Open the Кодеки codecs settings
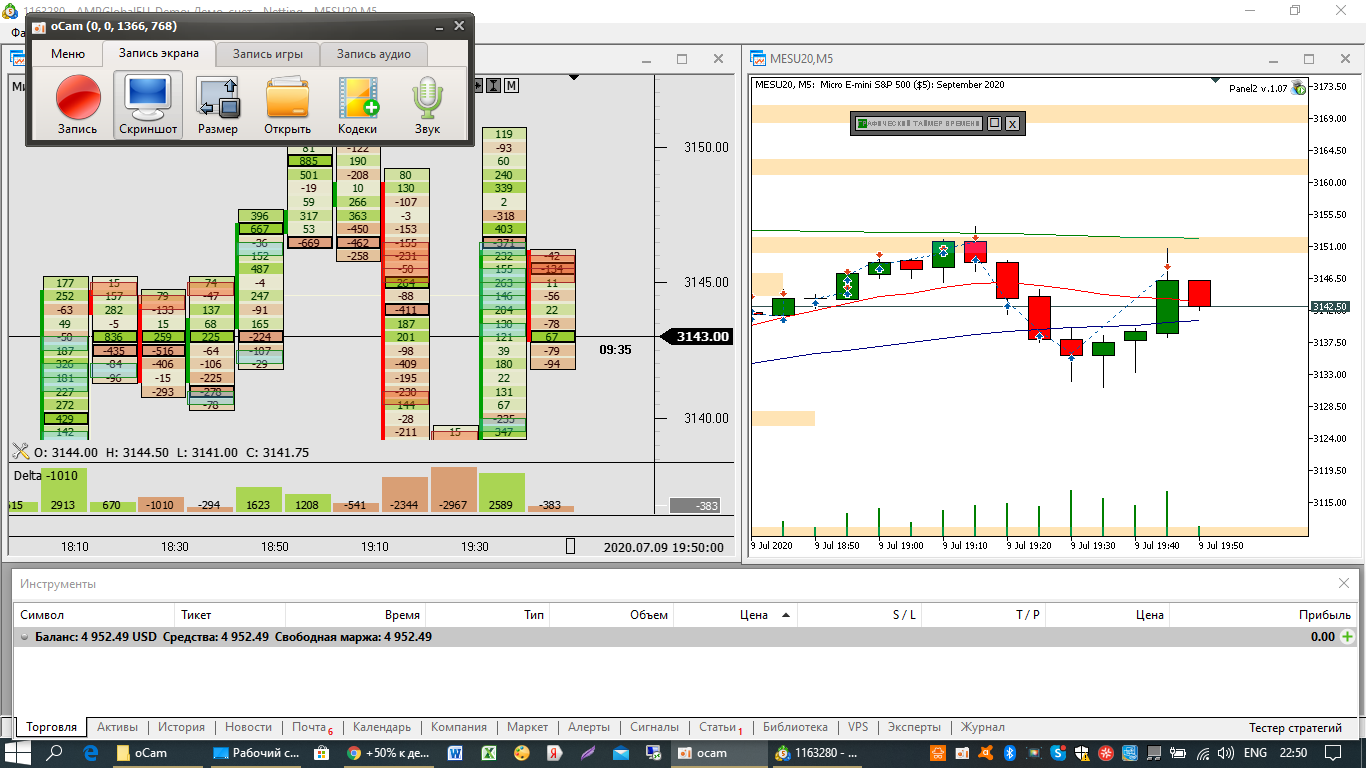Image resolution: width=1366 pixels, height=768 pixels. click(357, 105)
